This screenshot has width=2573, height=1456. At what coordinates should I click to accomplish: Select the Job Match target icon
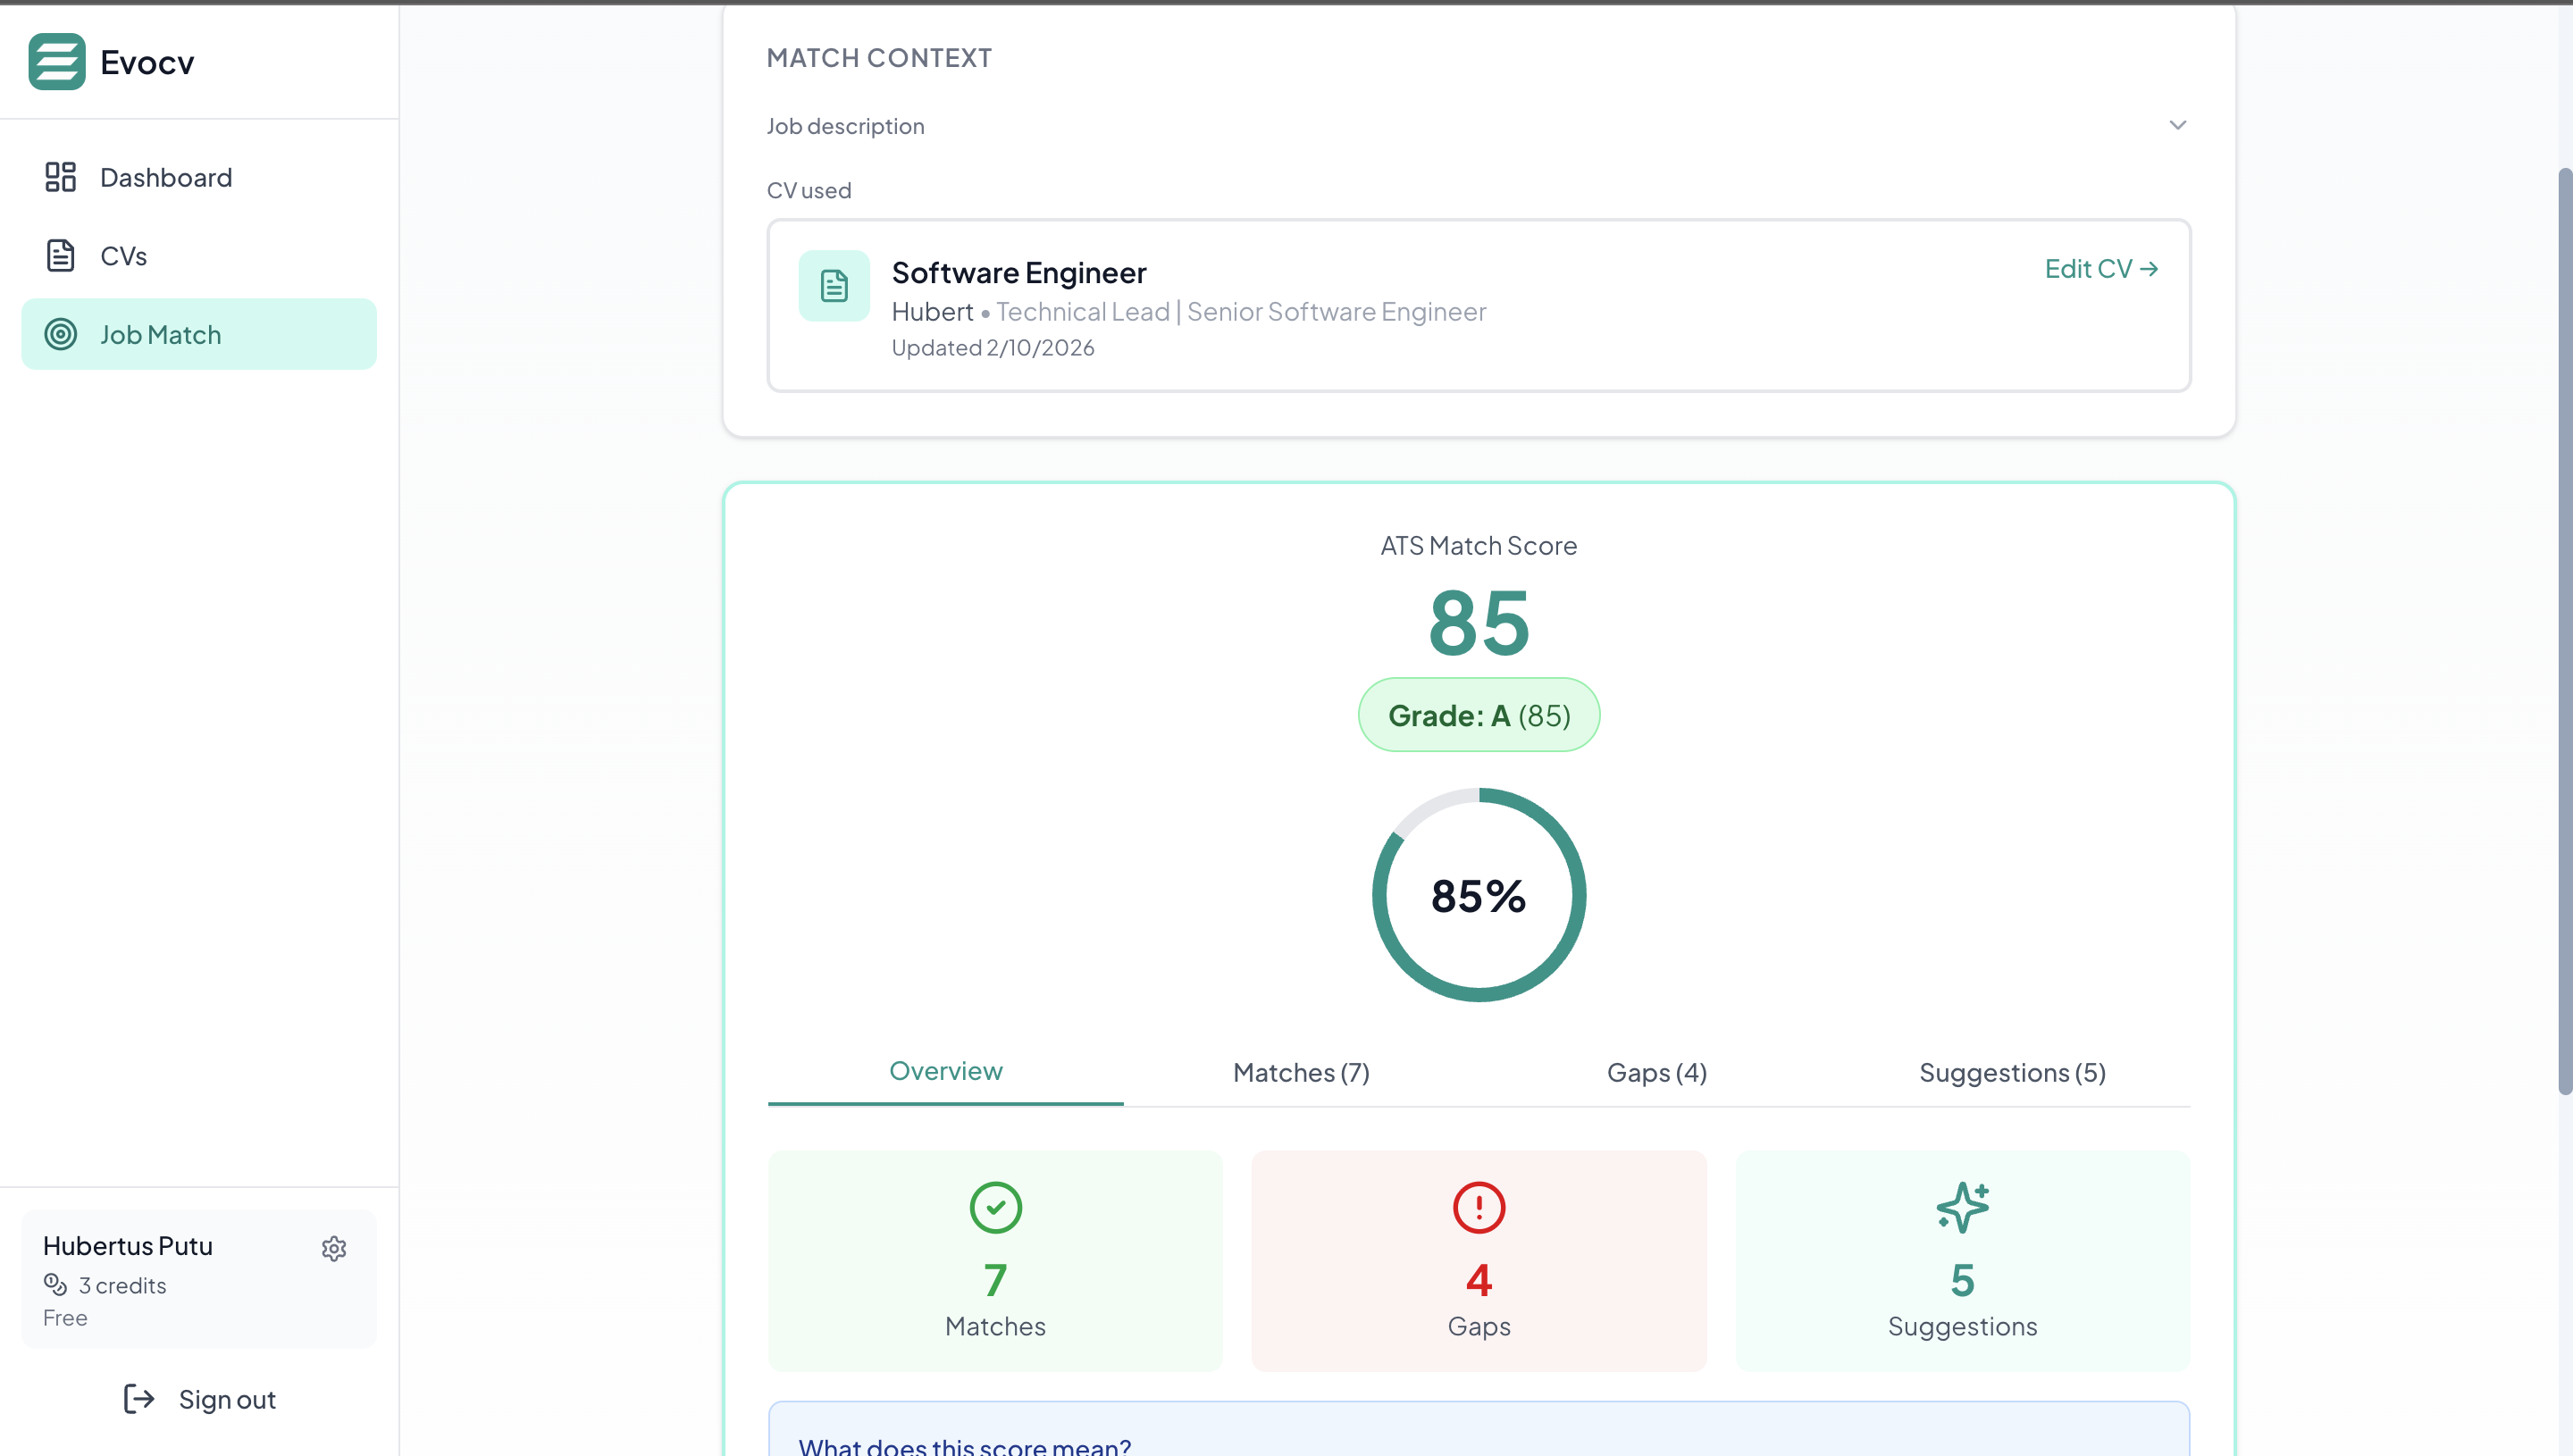pyautogui.click(x=61, y=334)
